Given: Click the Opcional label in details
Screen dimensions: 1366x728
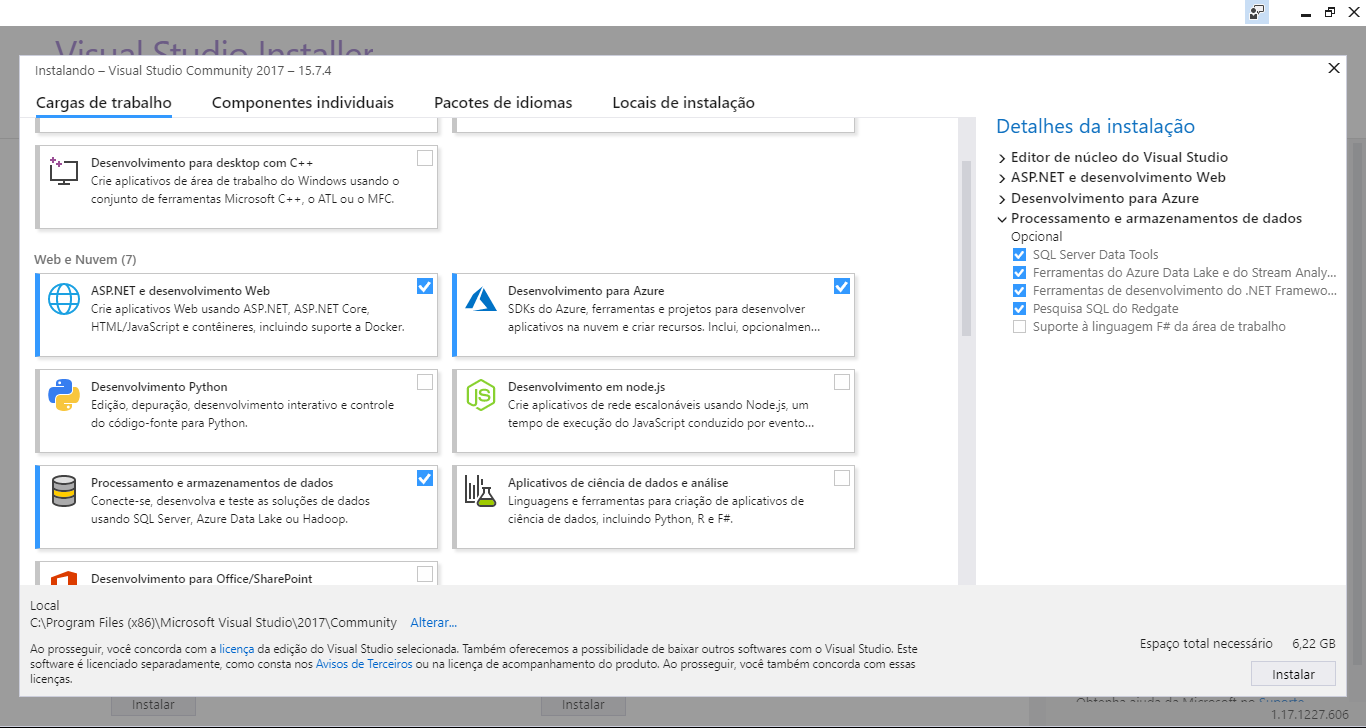Looking at the screenshot, I should click(1037, 237).
